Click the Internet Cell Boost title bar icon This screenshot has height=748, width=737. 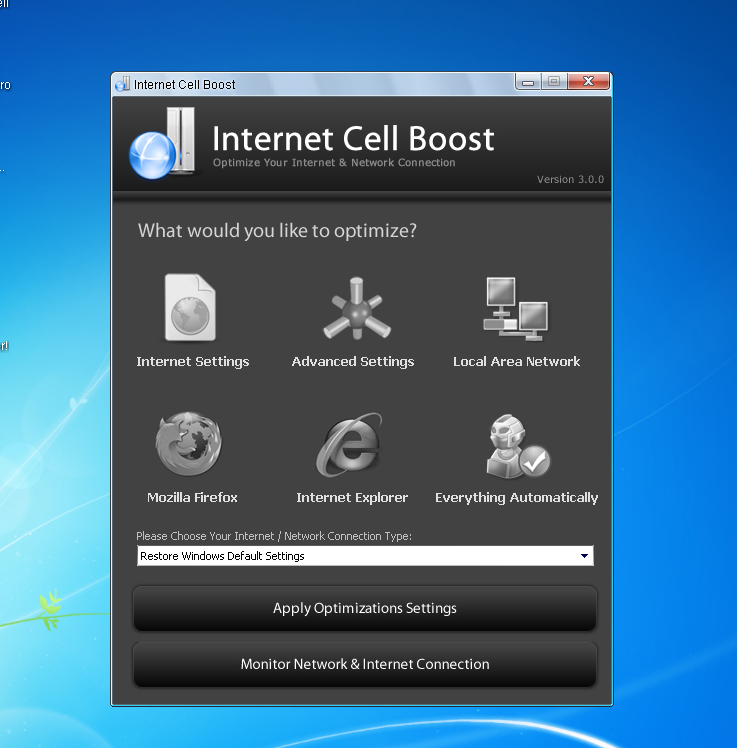[x=123, y=84]
